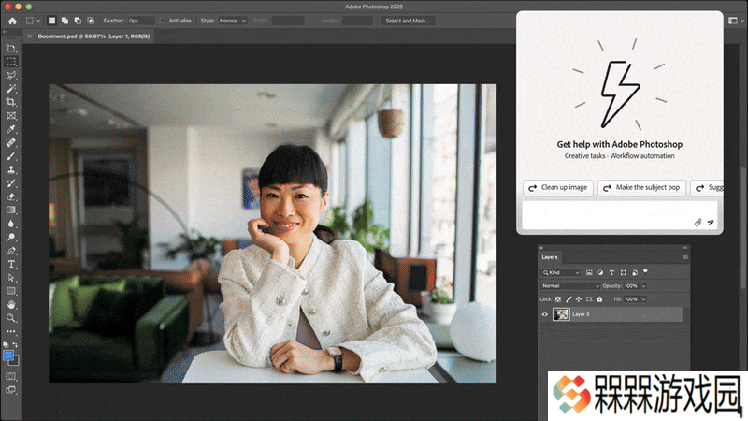This screenshot has height=421, width=748.
Task: Choose New Selection mode
Action: tap(52, 21)
